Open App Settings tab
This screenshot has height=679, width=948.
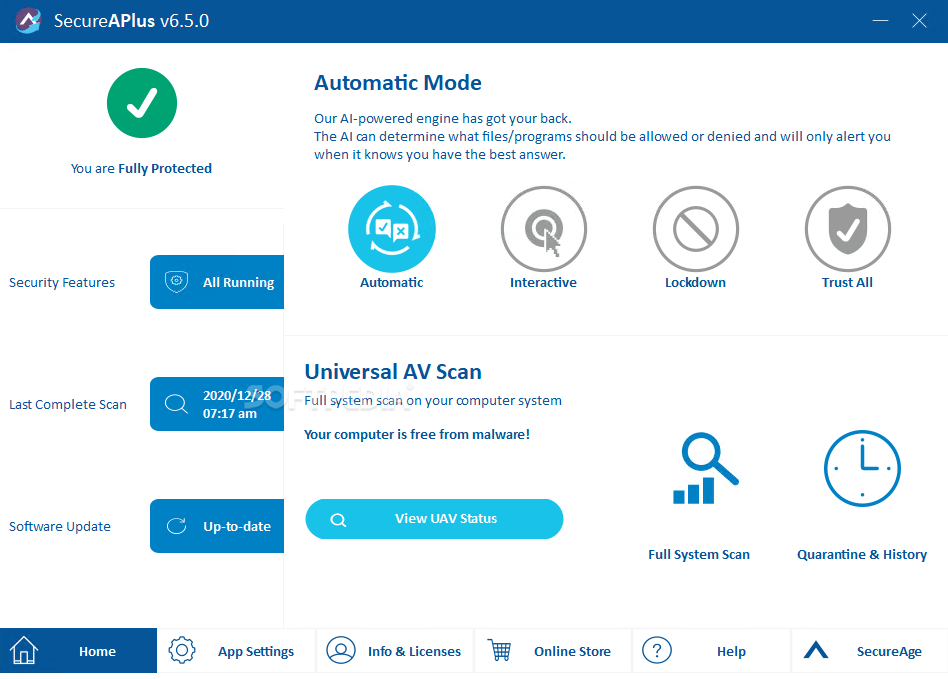point(236,651)
